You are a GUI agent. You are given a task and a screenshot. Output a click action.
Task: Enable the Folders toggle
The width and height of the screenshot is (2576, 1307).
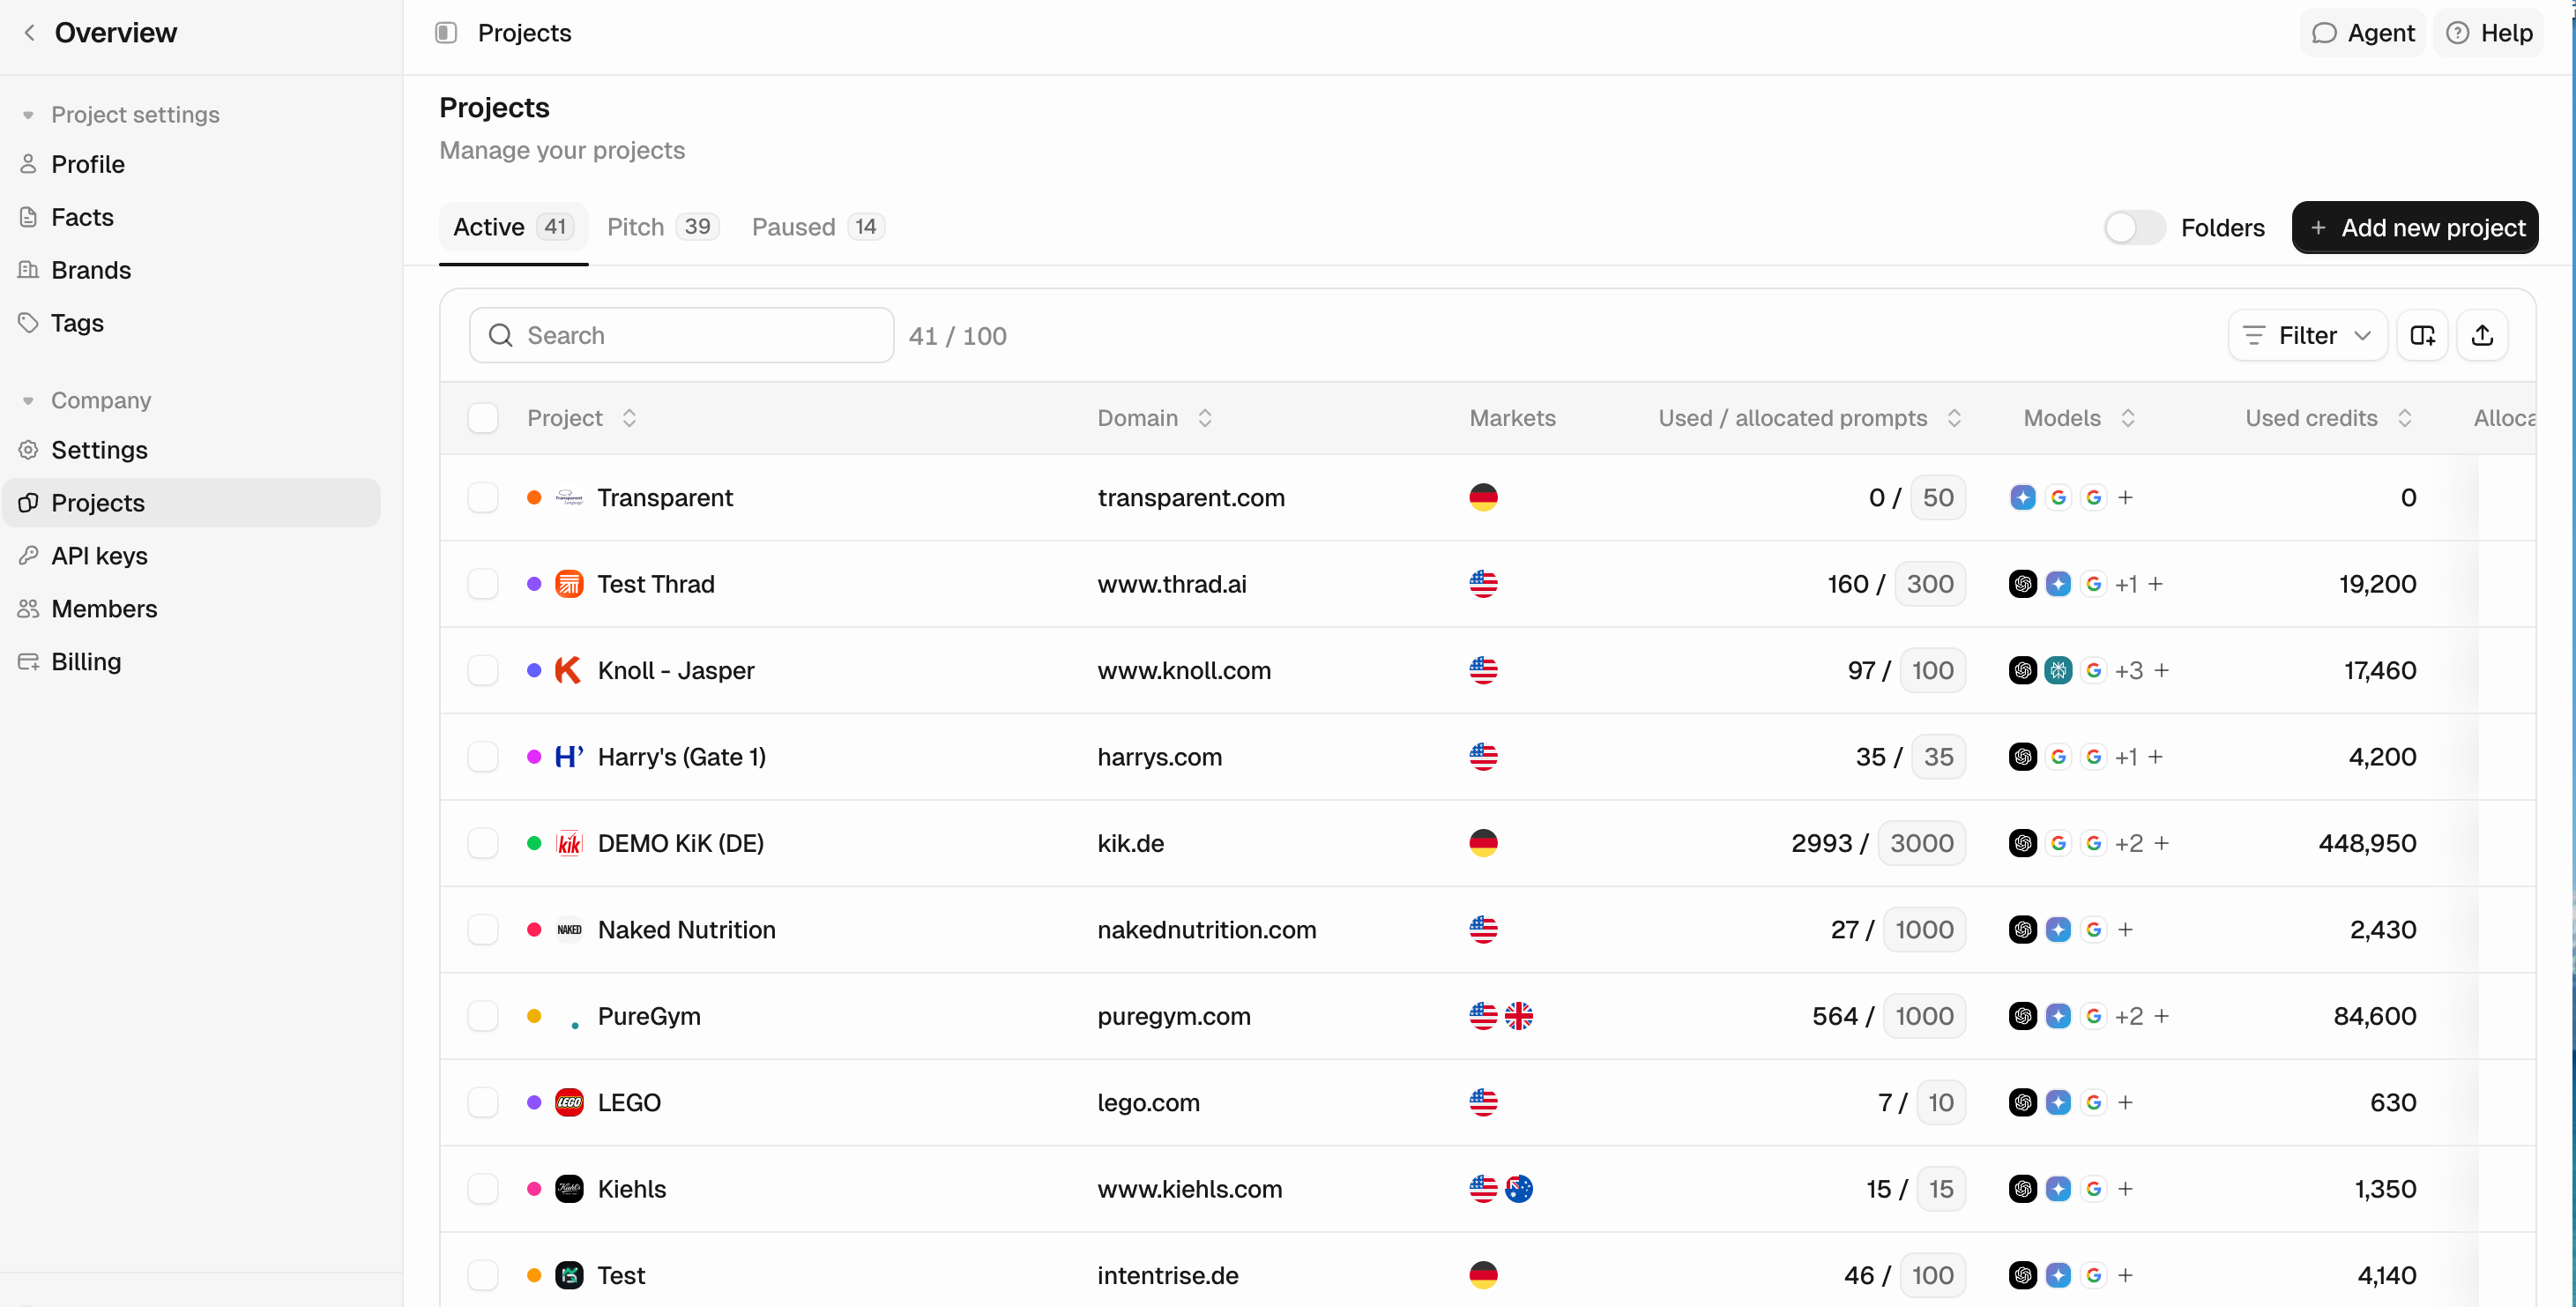click(2134, 228)
